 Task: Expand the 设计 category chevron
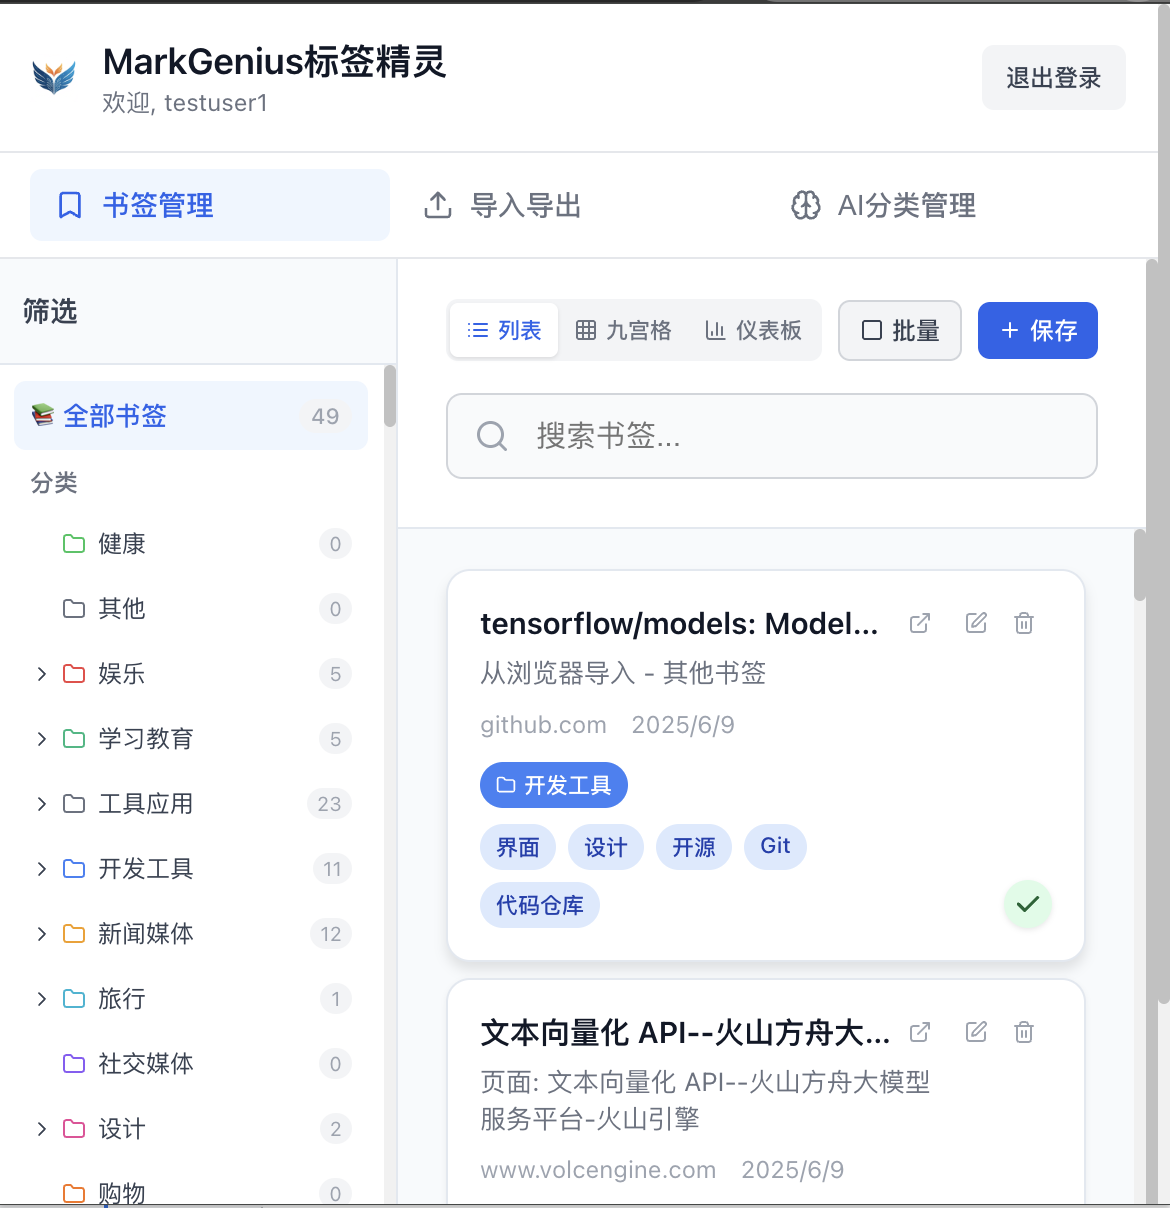point(42,1129)
